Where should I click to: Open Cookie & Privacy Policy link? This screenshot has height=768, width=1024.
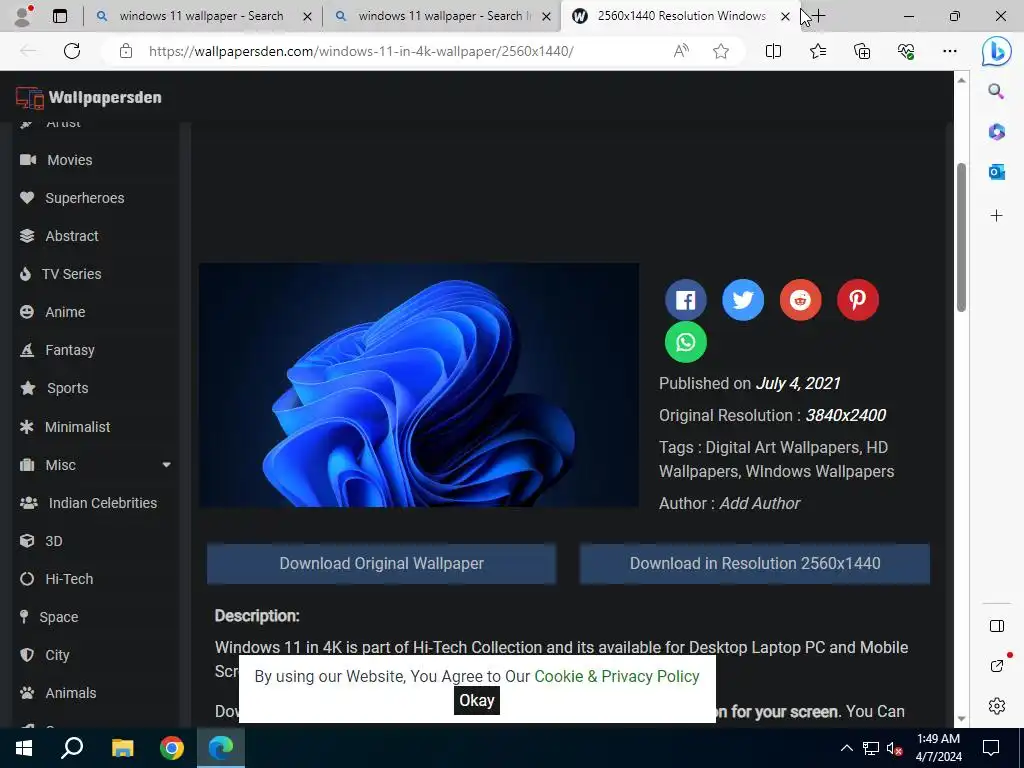click(x=616, y=677)
